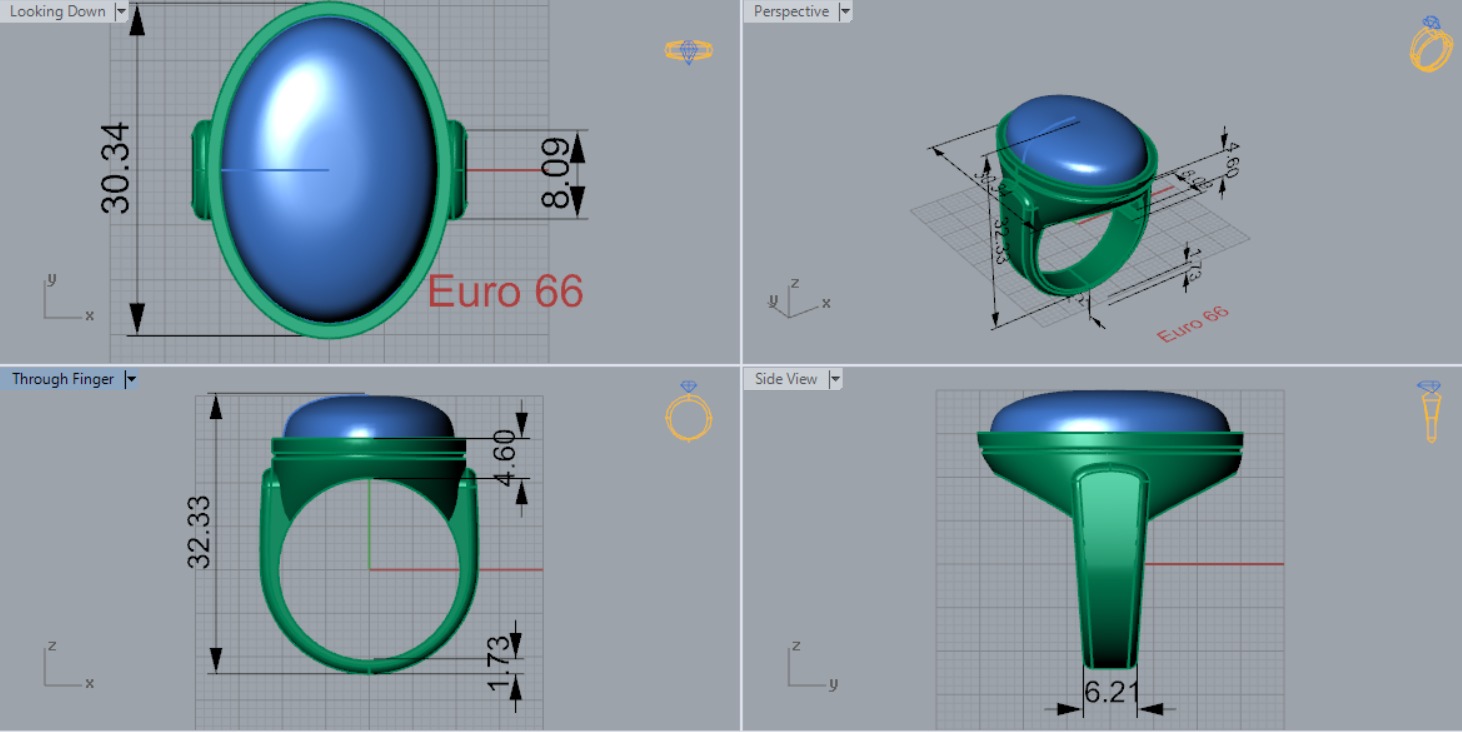Open the Looking Down viewport menu arrow
1462x732 pixels.
click(x=122, y=12)
